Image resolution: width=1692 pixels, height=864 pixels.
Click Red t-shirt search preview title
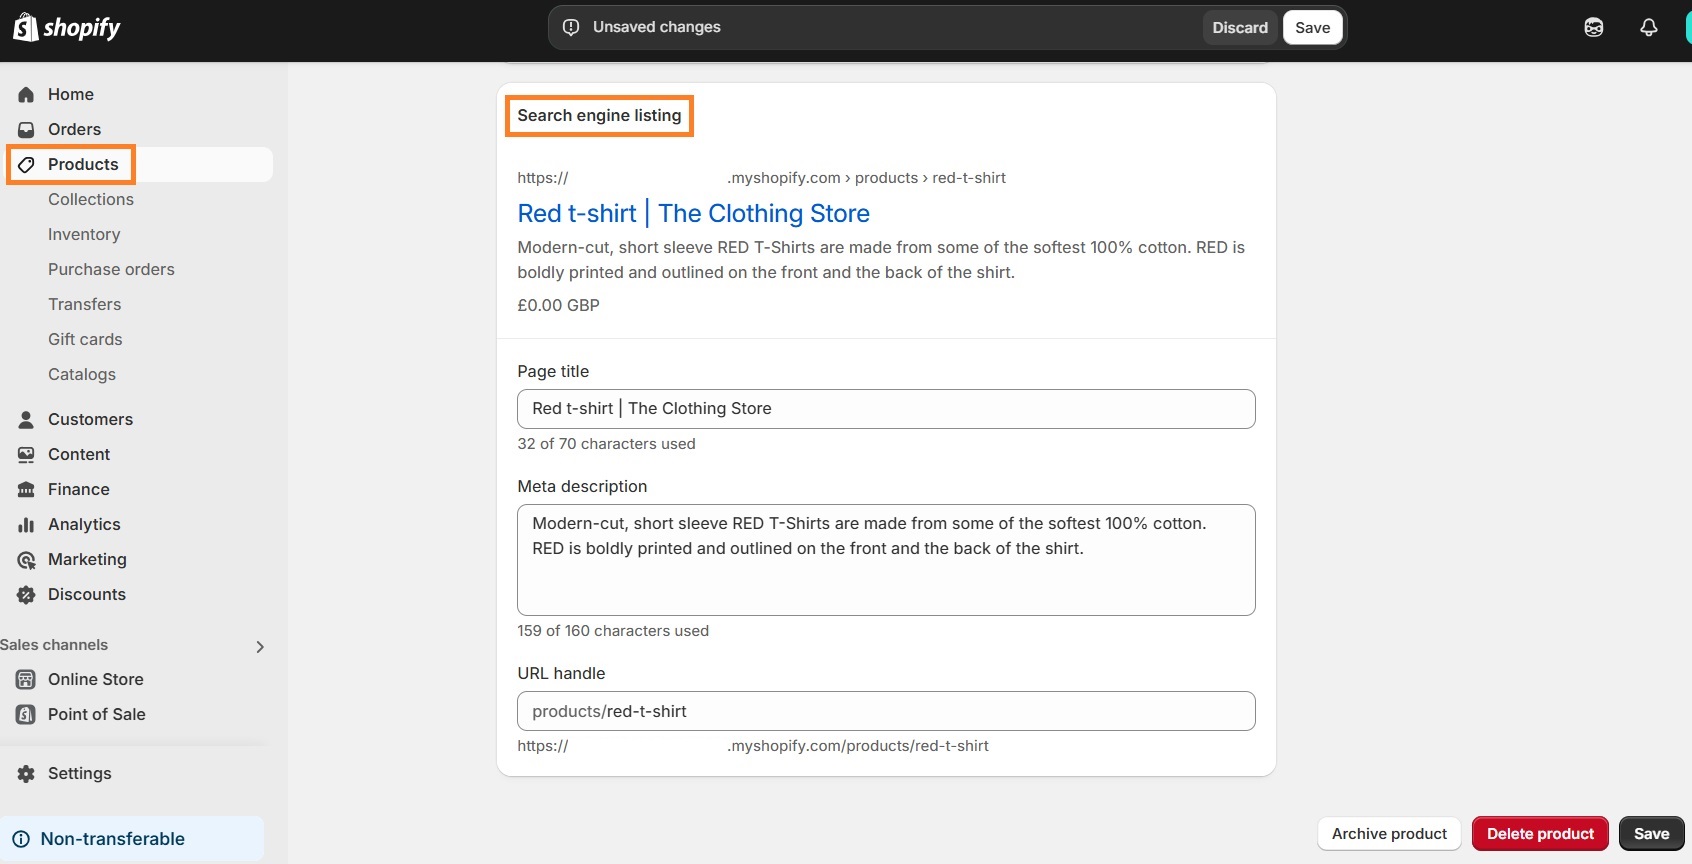[x=693, y=213]
